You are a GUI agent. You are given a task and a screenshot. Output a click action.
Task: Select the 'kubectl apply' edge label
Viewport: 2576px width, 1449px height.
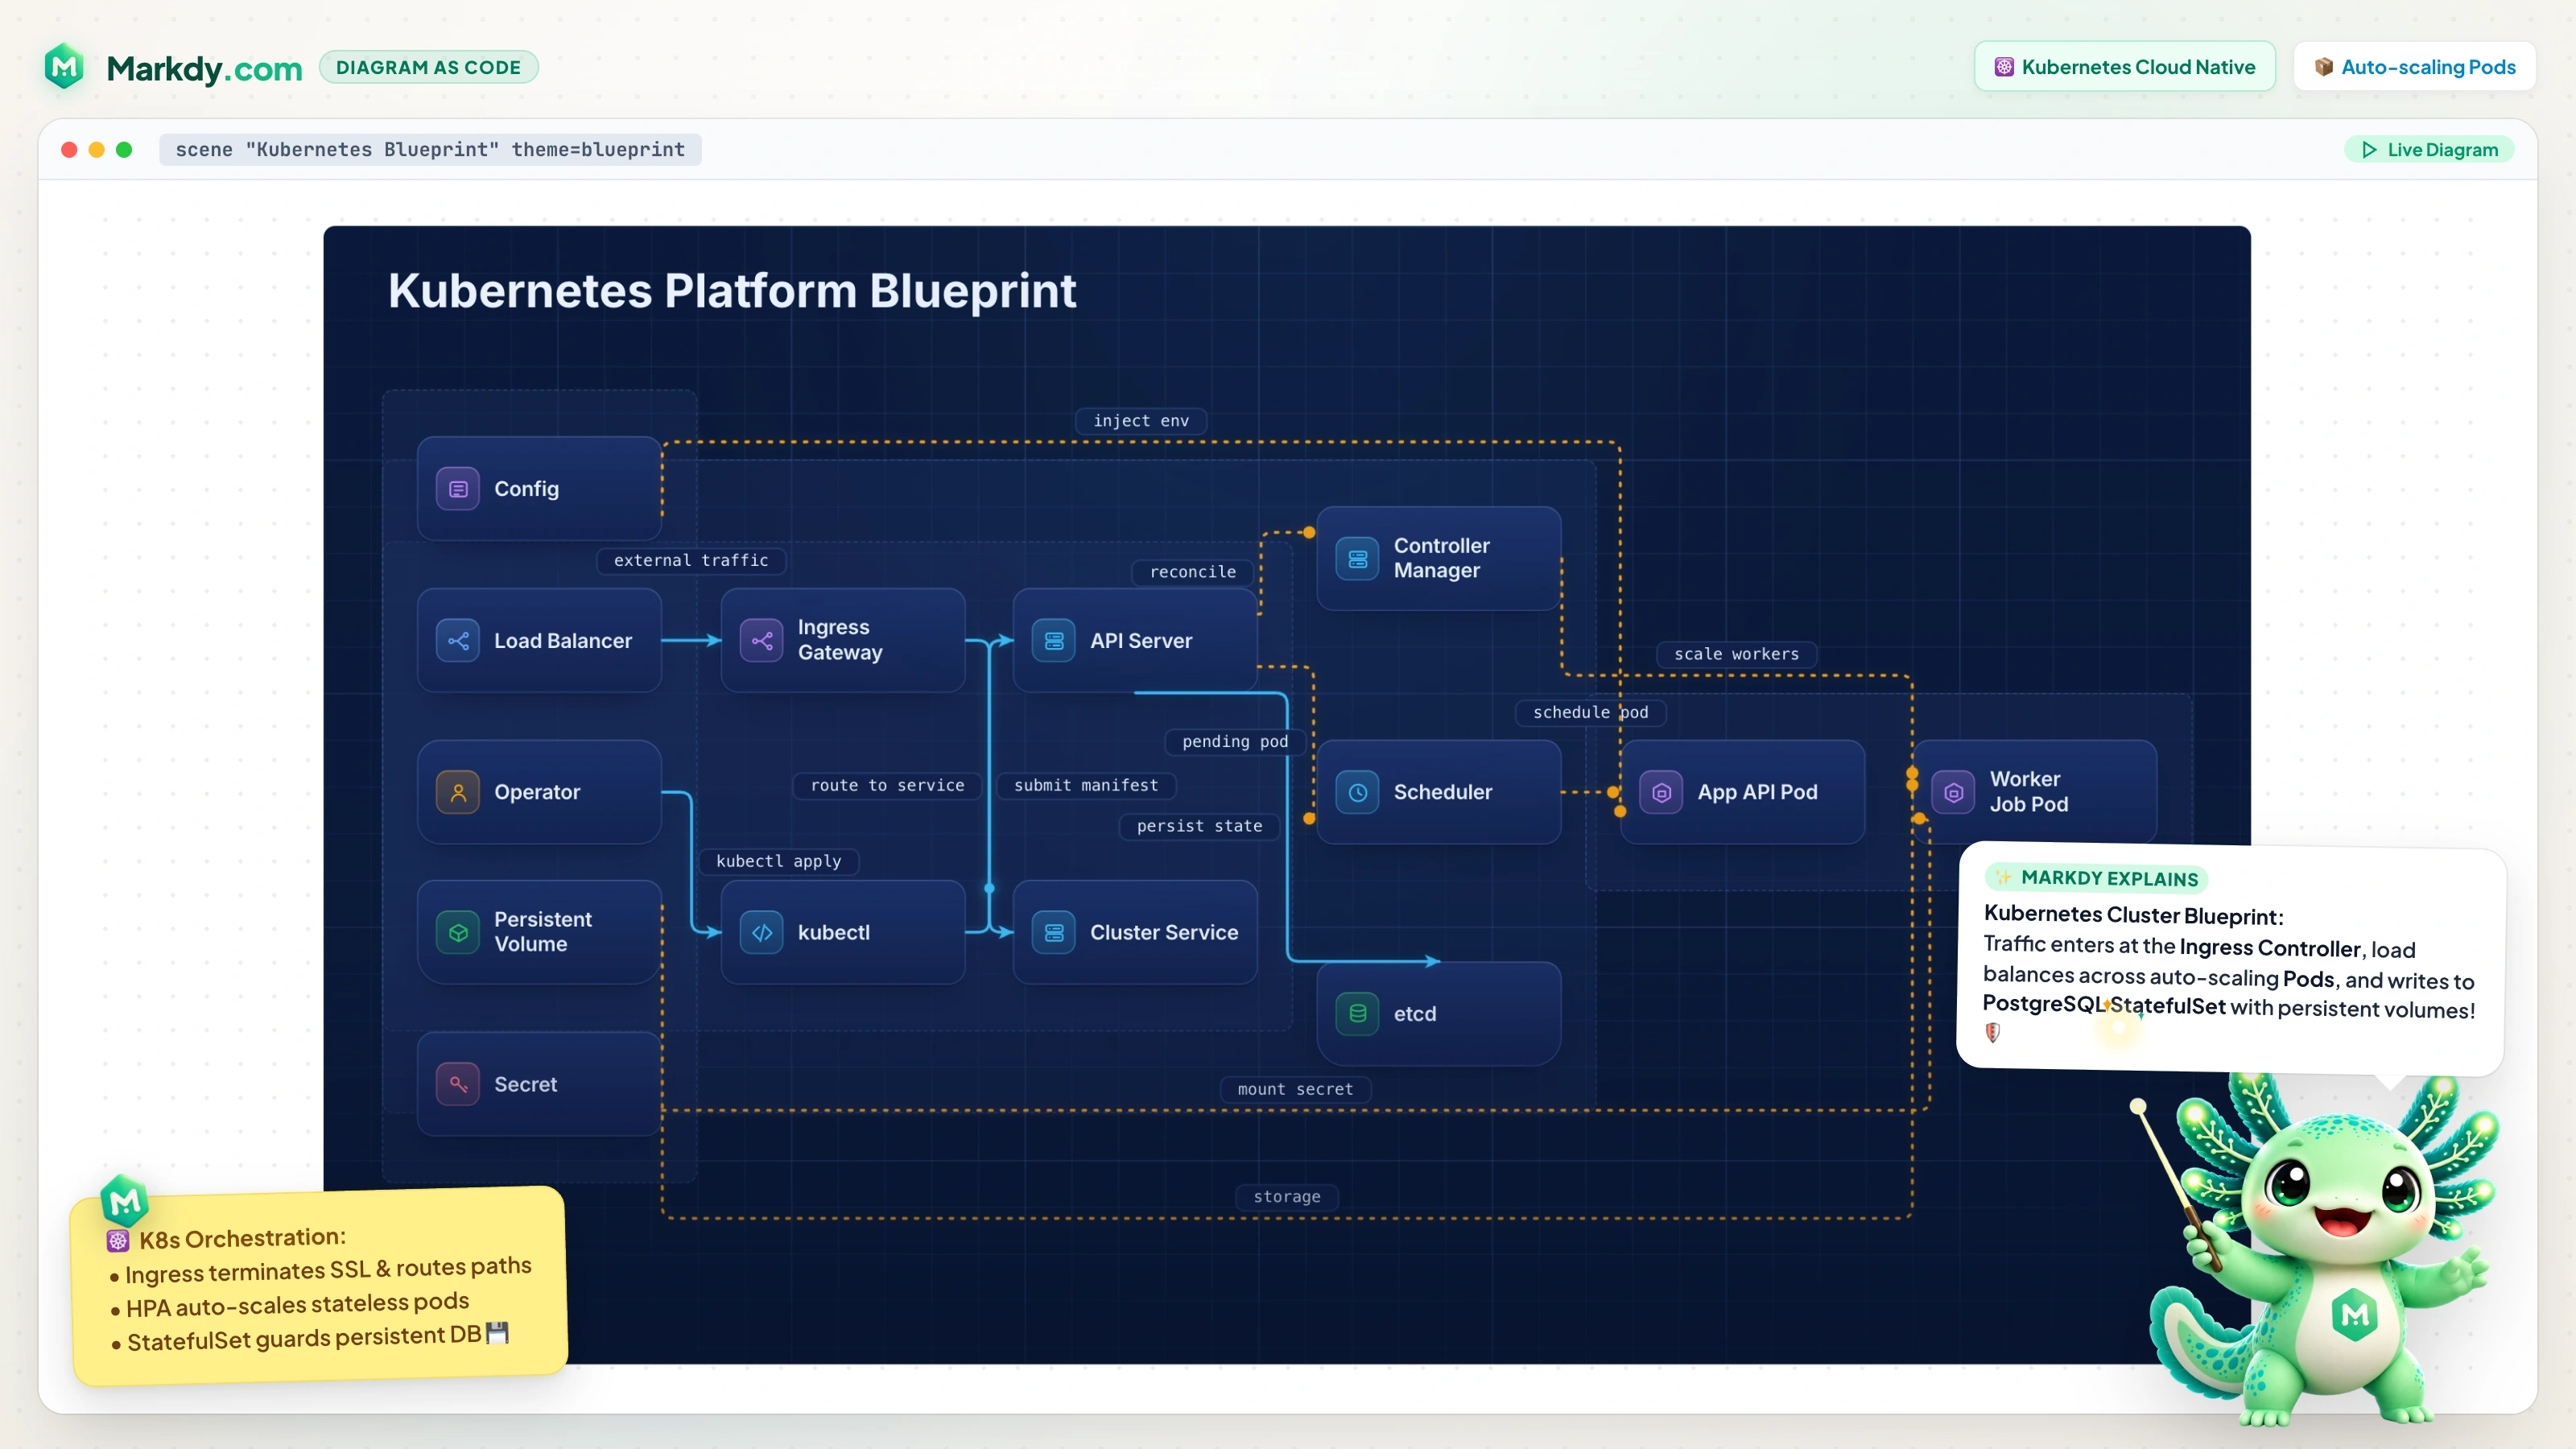[779, 861]
